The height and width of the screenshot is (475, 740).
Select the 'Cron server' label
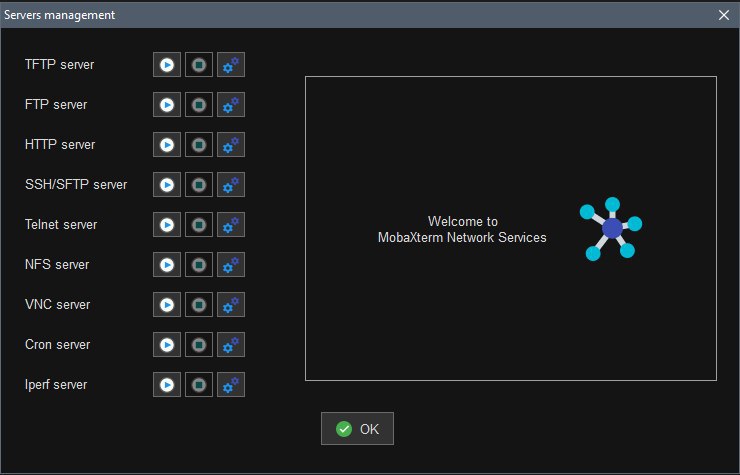point(57,345)
